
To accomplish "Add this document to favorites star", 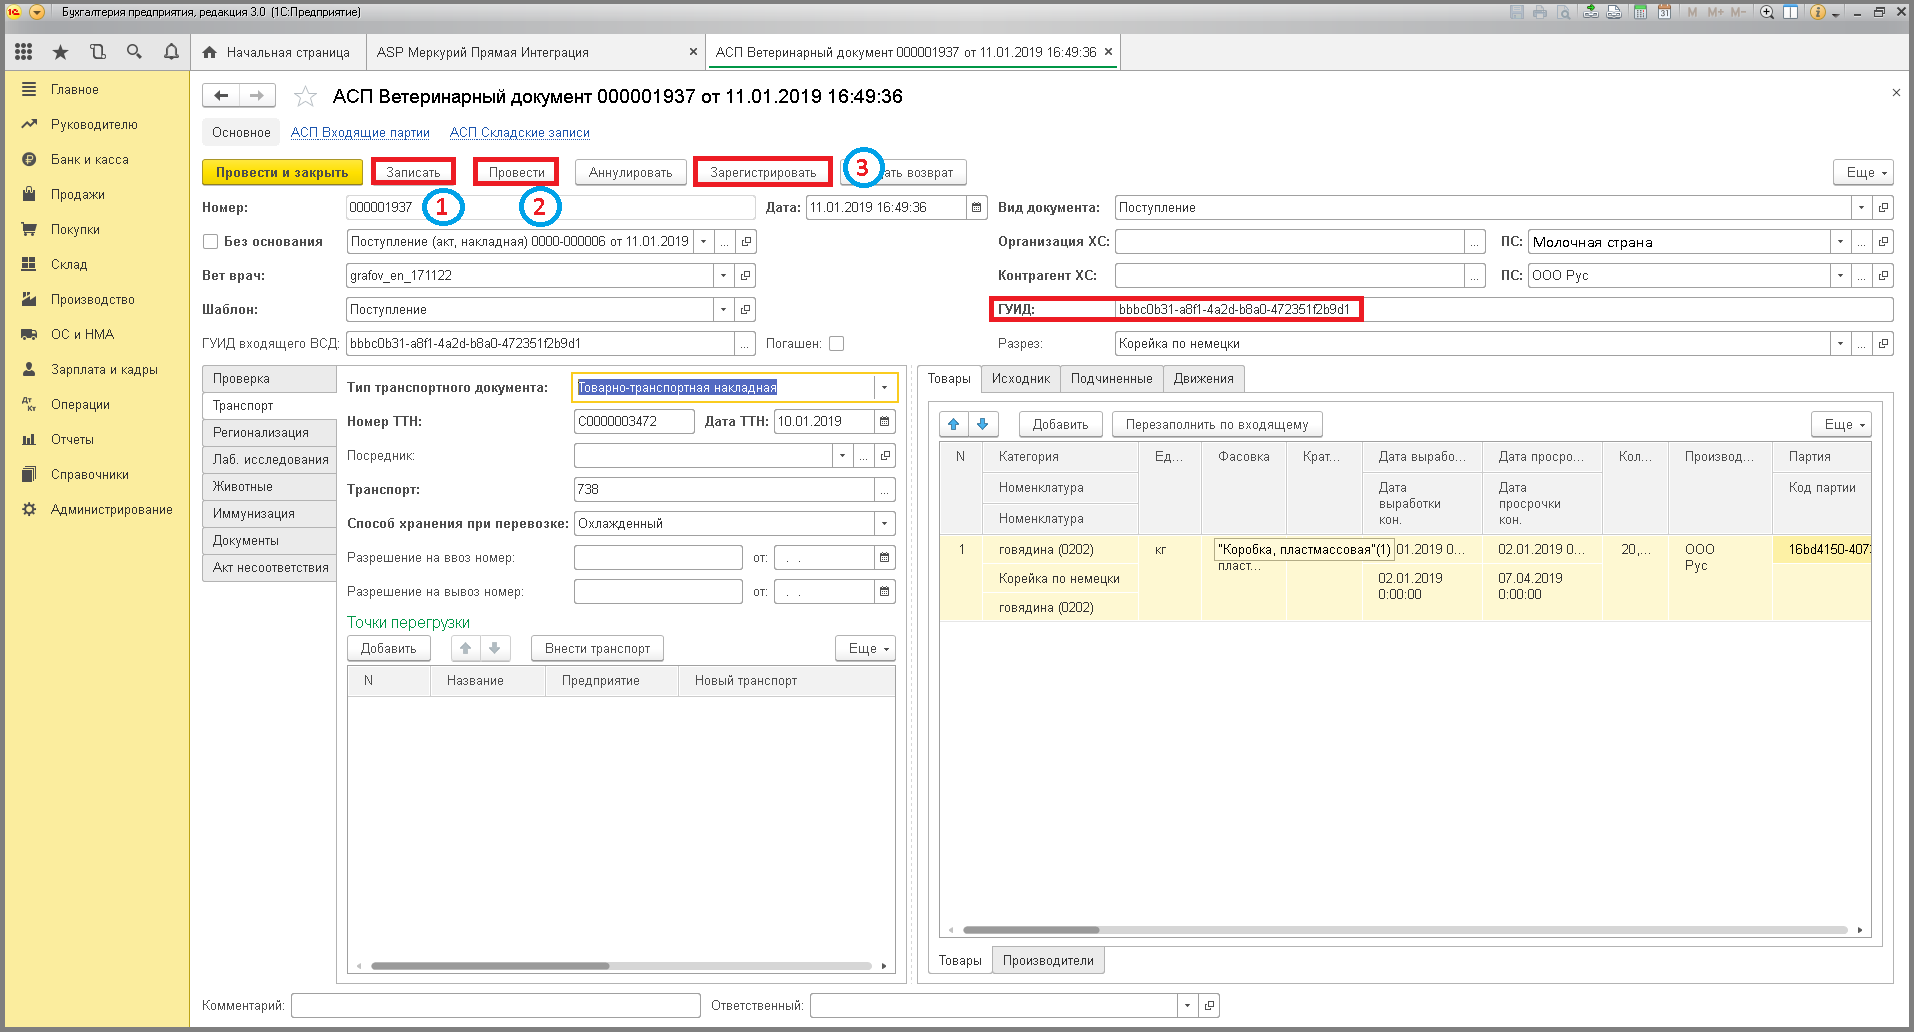I will click(x=305, y=96).
